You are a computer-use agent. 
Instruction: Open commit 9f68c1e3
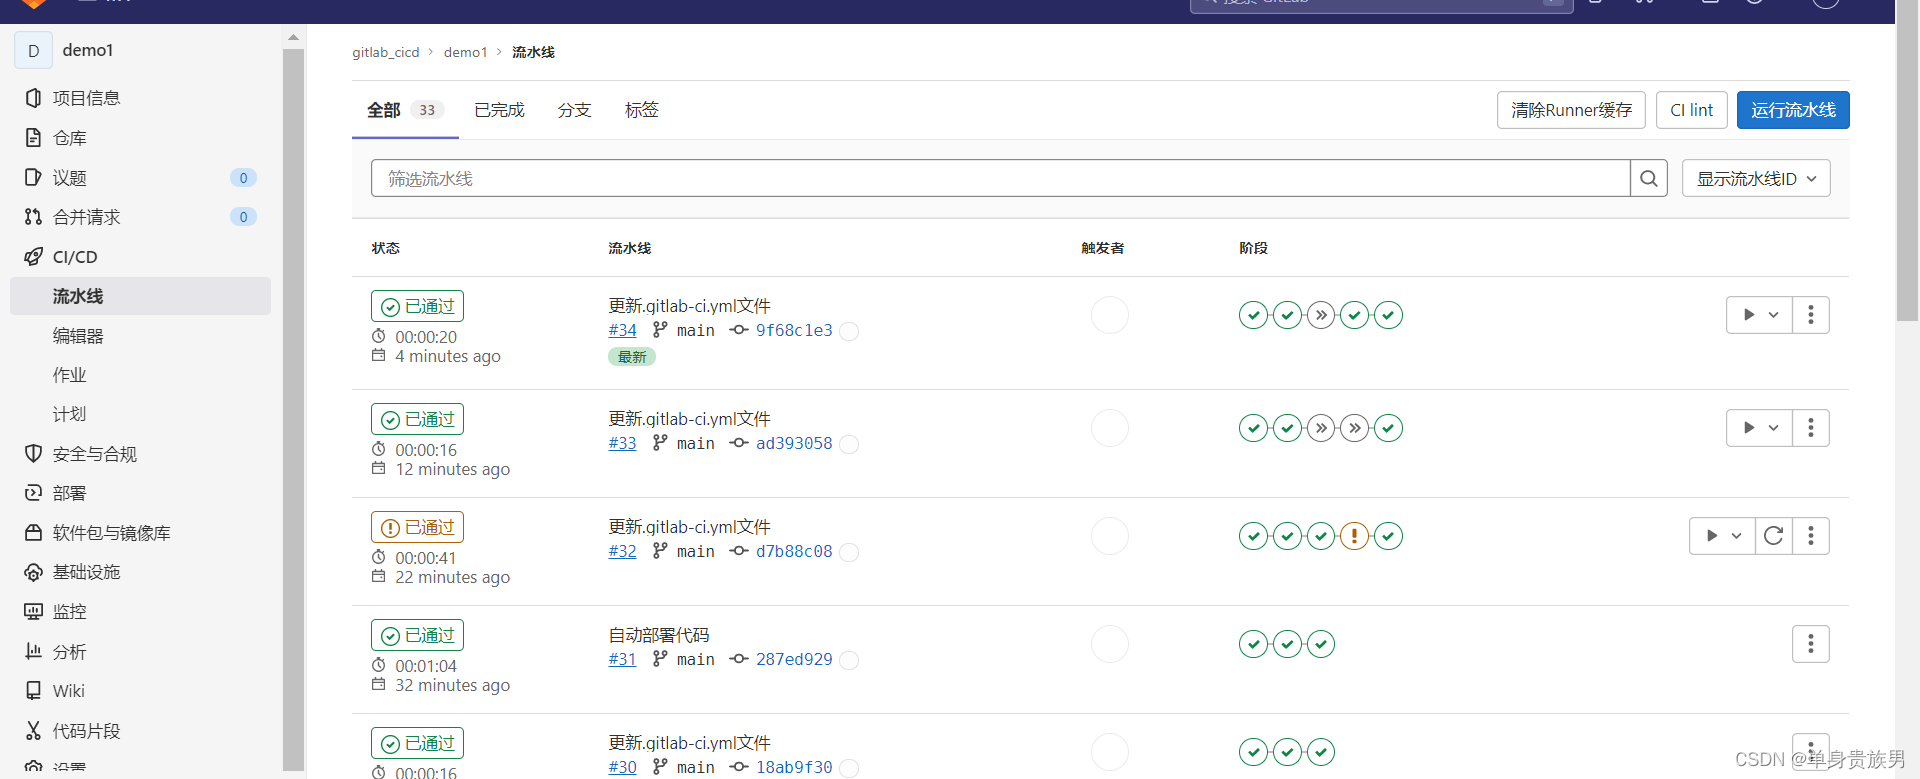794,330
